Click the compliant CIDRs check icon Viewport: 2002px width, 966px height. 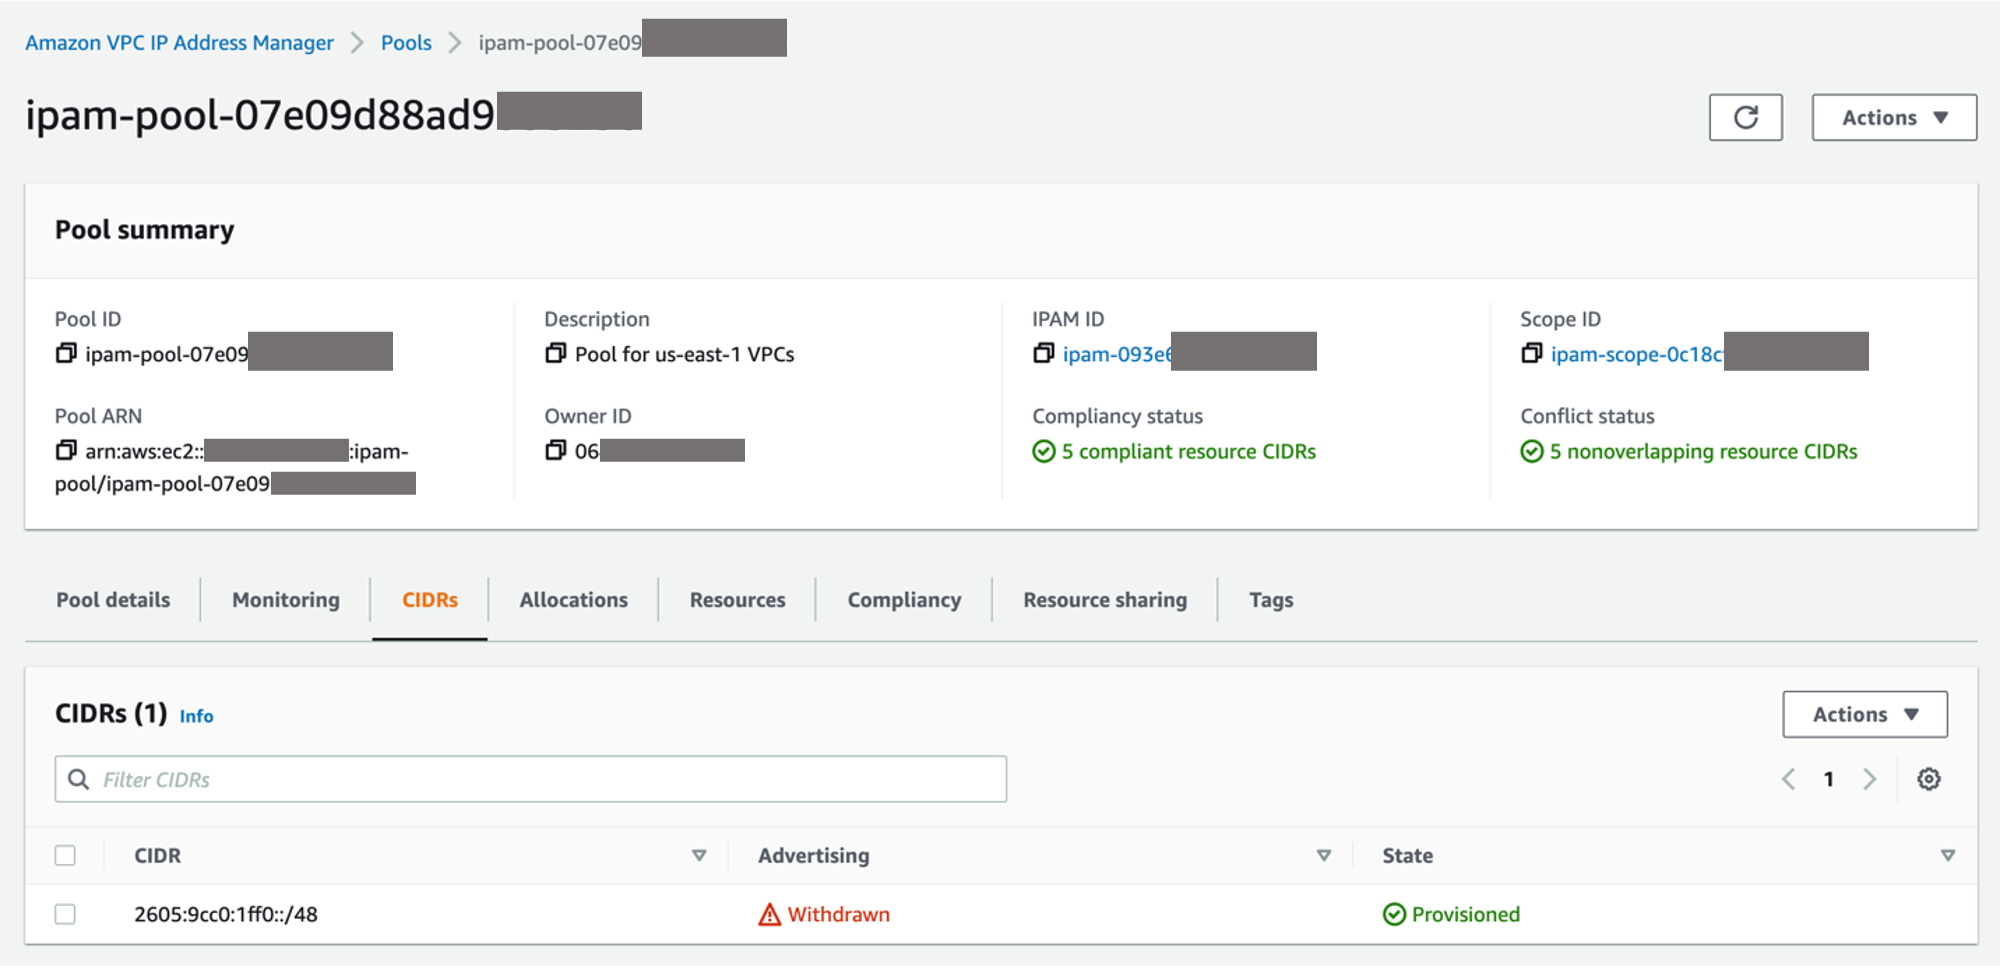coord(1043,451)
